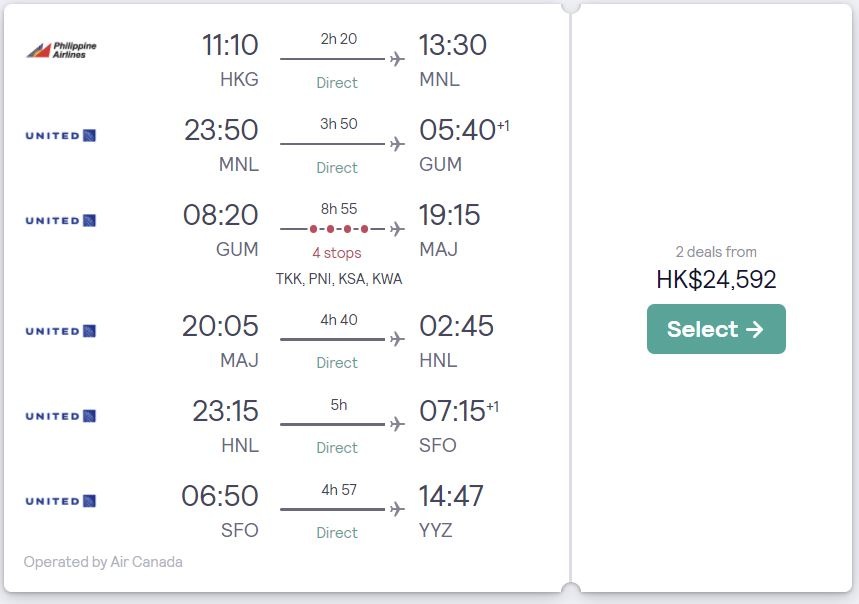Viewport: 859px width, 604px height.
Task: Click United logo on GUM to MAJ flight
Action: [x=61, y=220]
